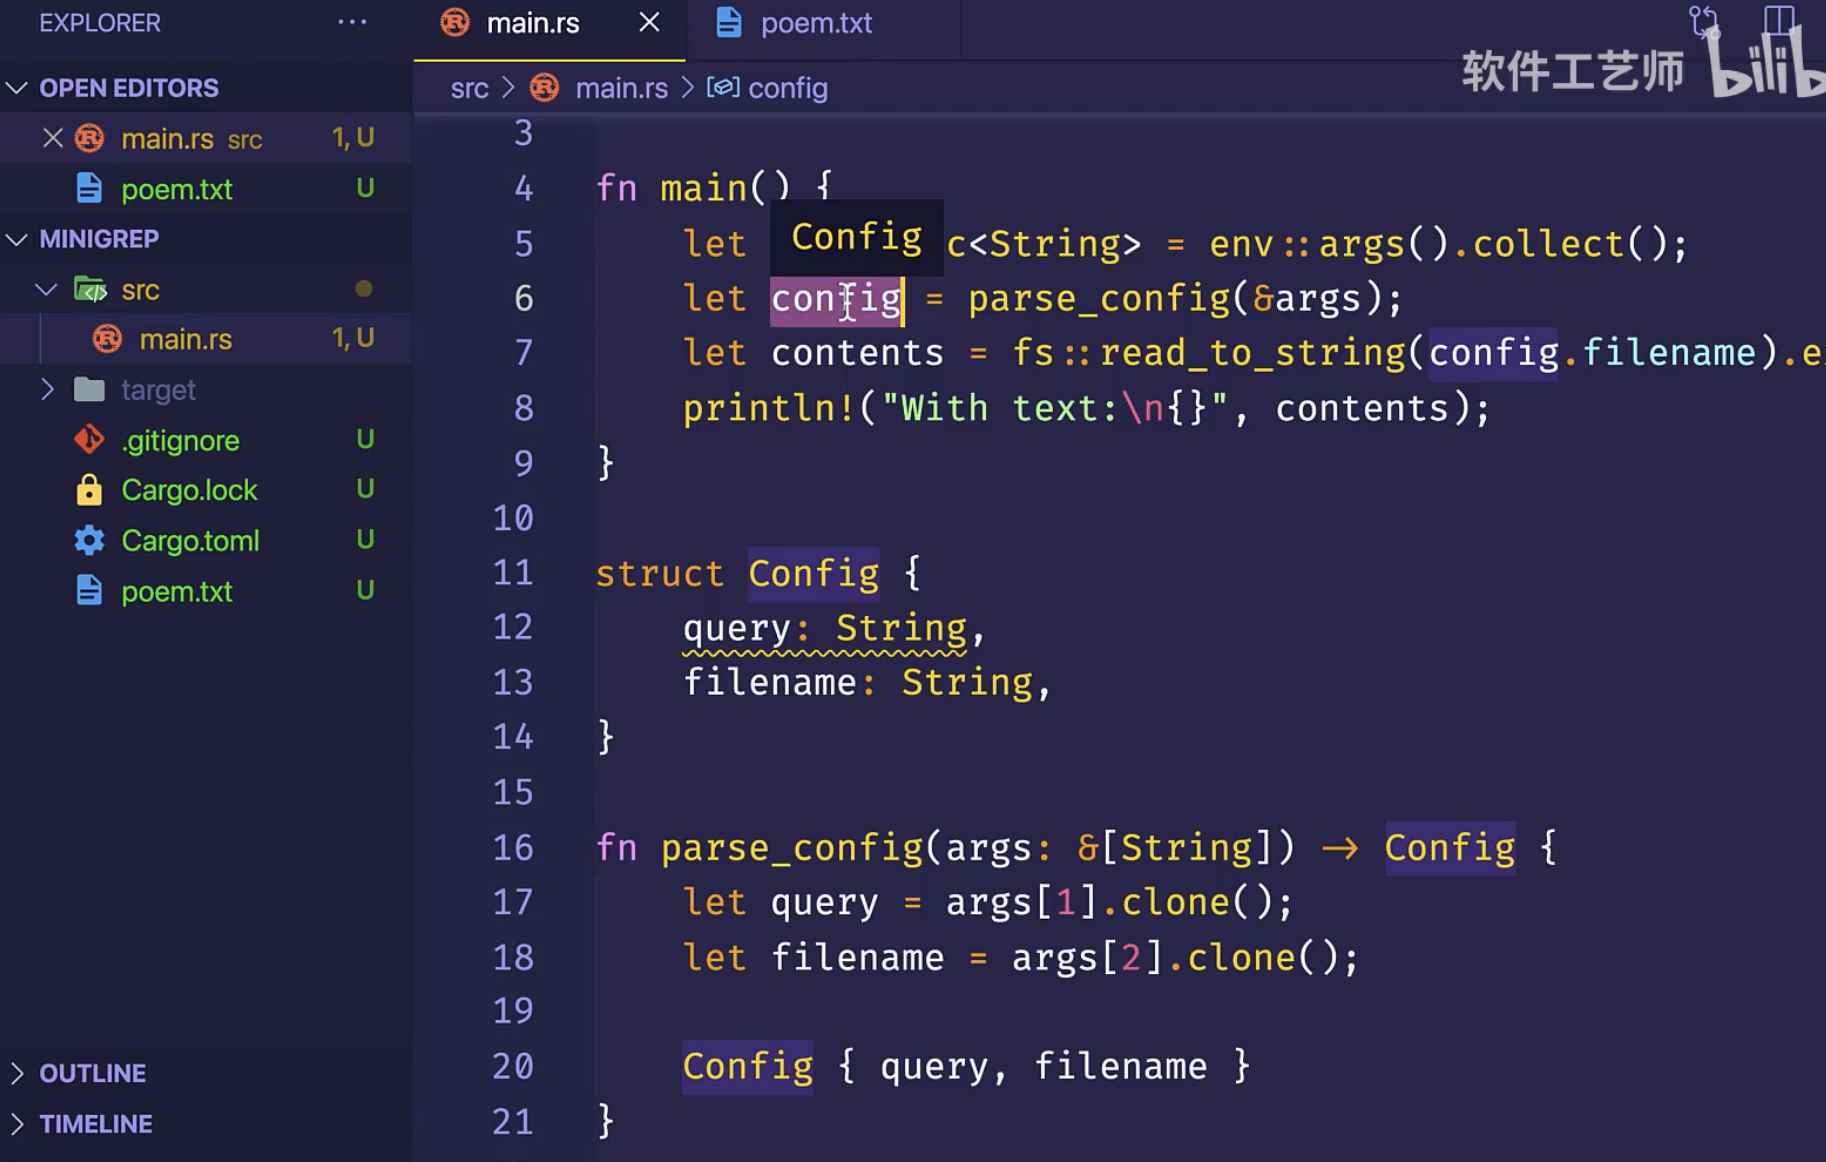Collapse the MINIGREP project section
This screenshot has width=1826, height=1162.
[17, 239]
